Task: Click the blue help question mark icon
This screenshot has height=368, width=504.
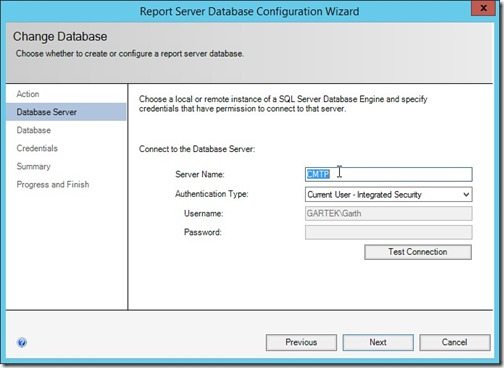Action: click(x=22, y=342)
